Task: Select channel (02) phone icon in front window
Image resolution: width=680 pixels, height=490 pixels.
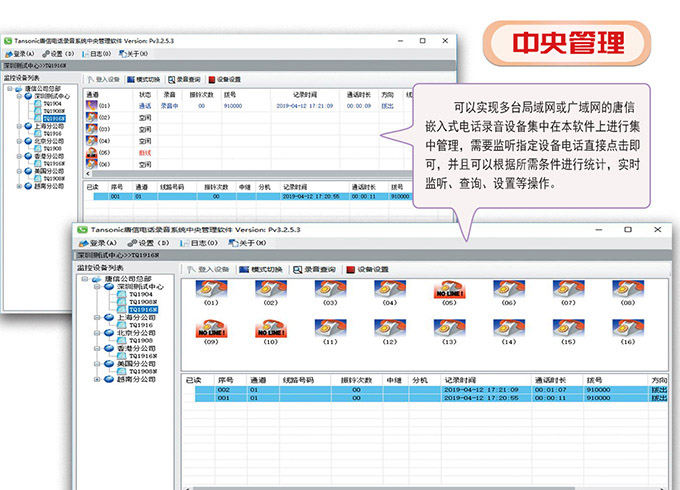Action: 271,289
